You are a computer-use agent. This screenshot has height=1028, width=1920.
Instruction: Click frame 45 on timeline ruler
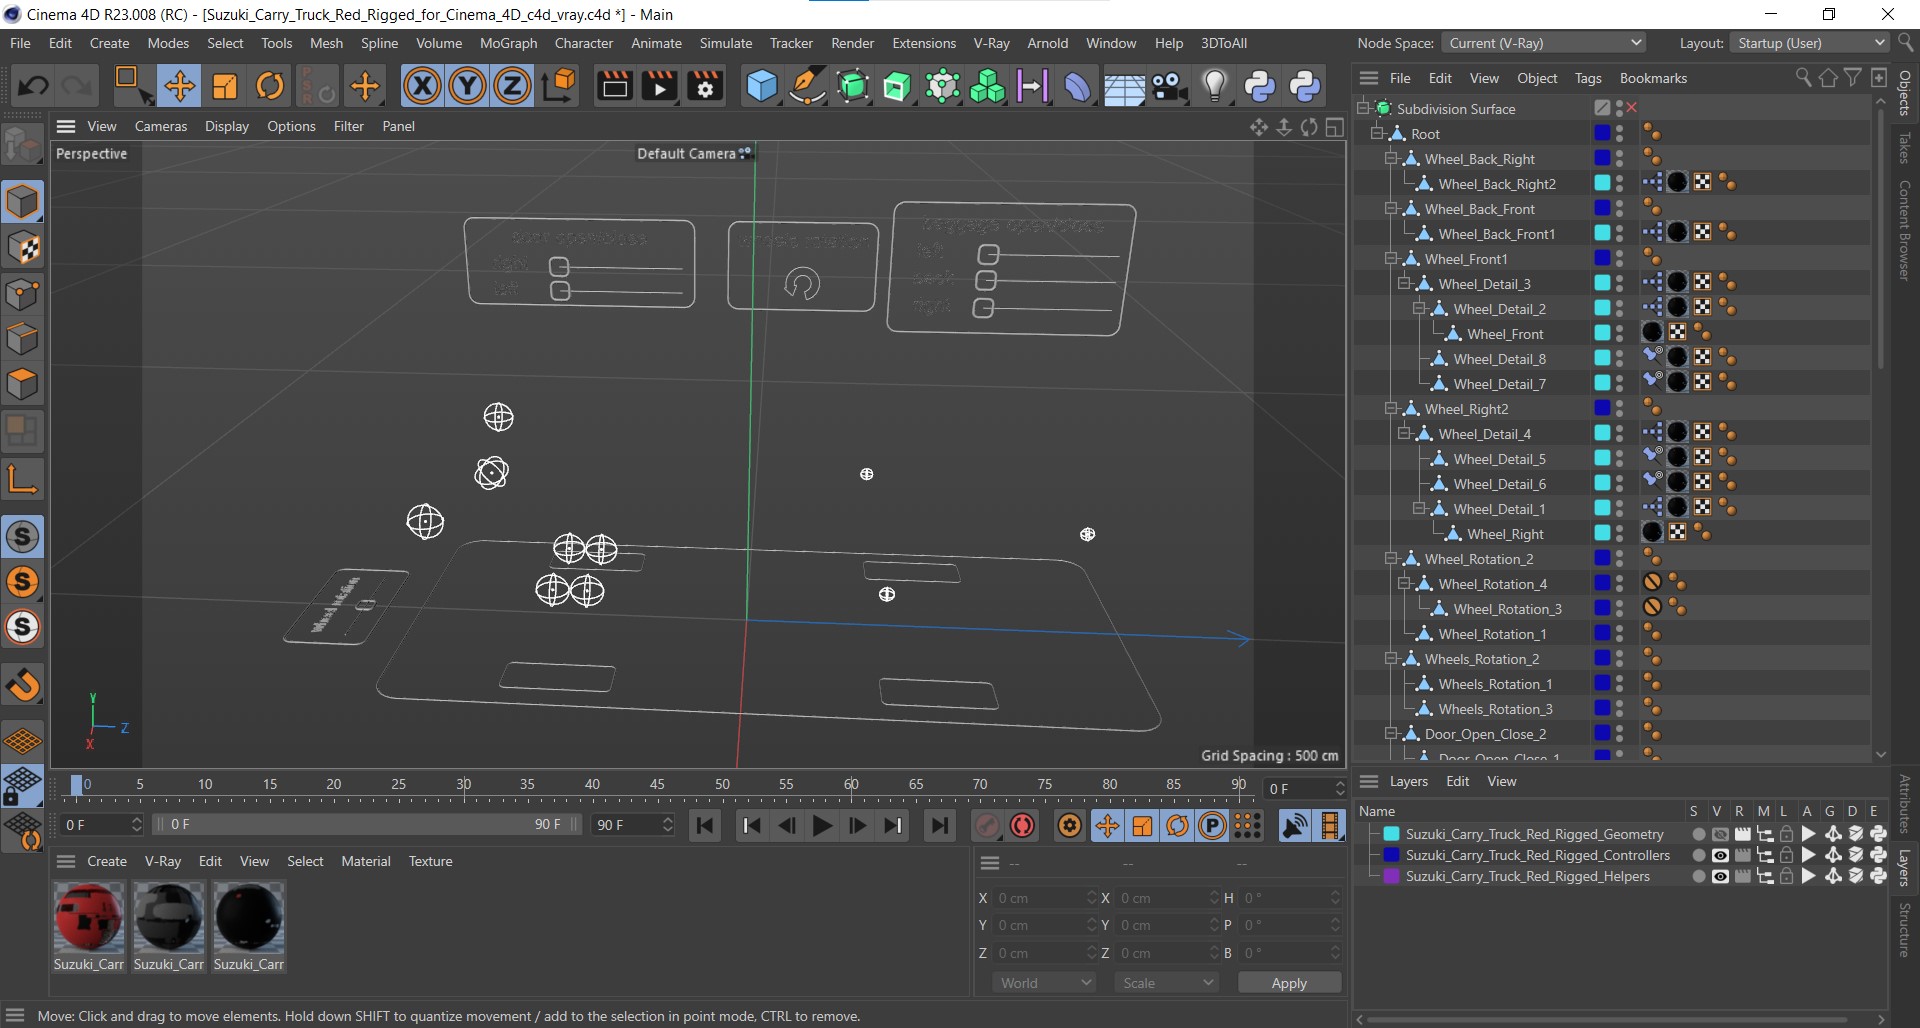point(657,785)
